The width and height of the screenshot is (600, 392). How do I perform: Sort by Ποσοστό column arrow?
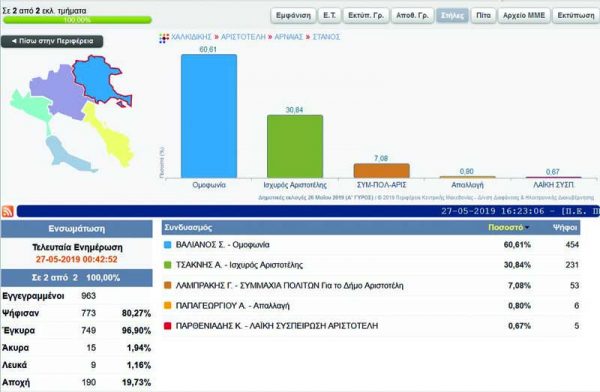tap(527, 228)
